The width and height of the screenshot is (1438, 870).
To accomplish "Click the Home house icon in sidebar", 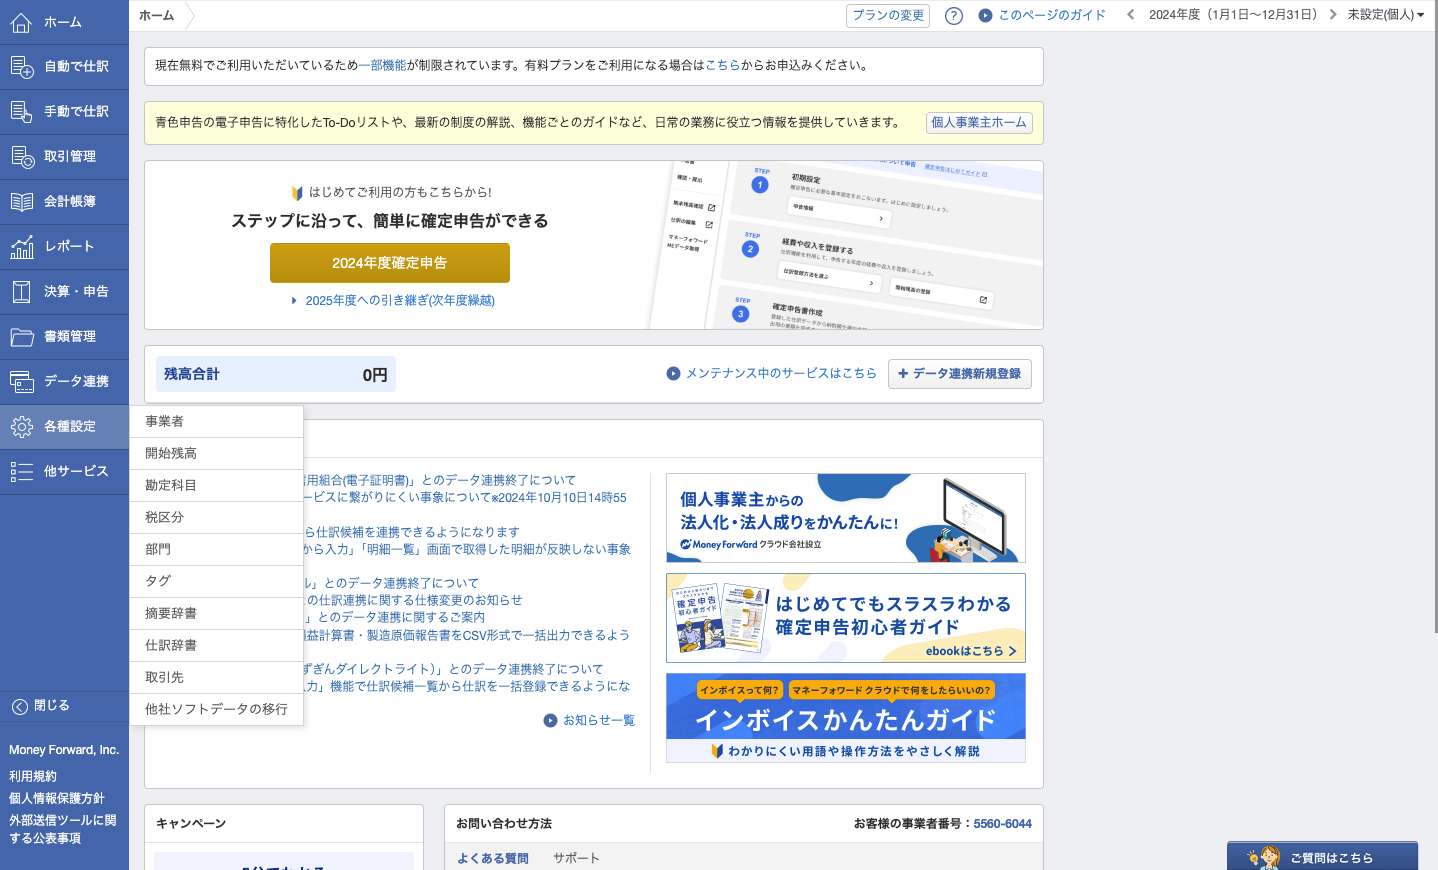I will tap(21, 22).
